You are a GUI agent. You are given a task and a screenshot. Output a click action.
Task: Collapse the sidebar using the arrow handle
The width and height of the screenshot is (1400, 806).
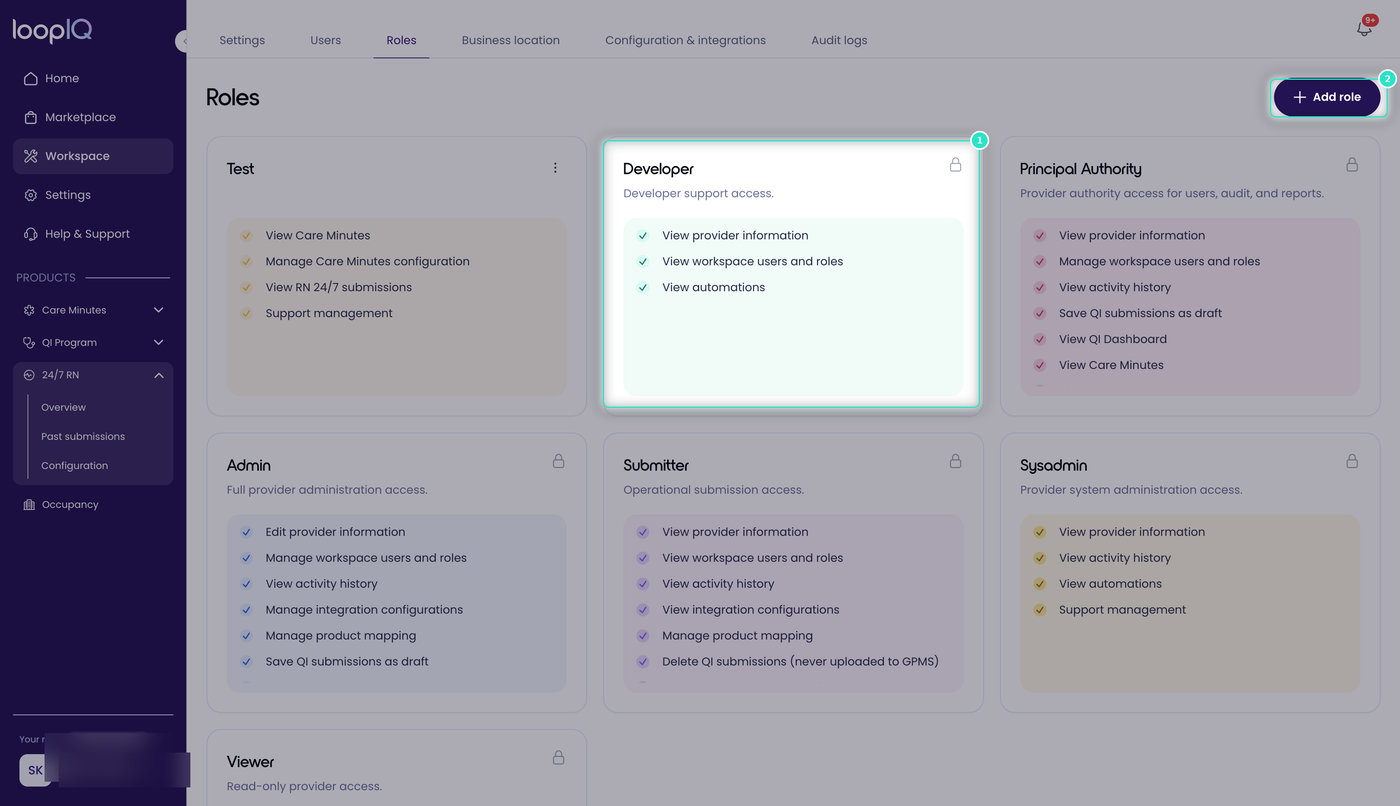point(182,41)
